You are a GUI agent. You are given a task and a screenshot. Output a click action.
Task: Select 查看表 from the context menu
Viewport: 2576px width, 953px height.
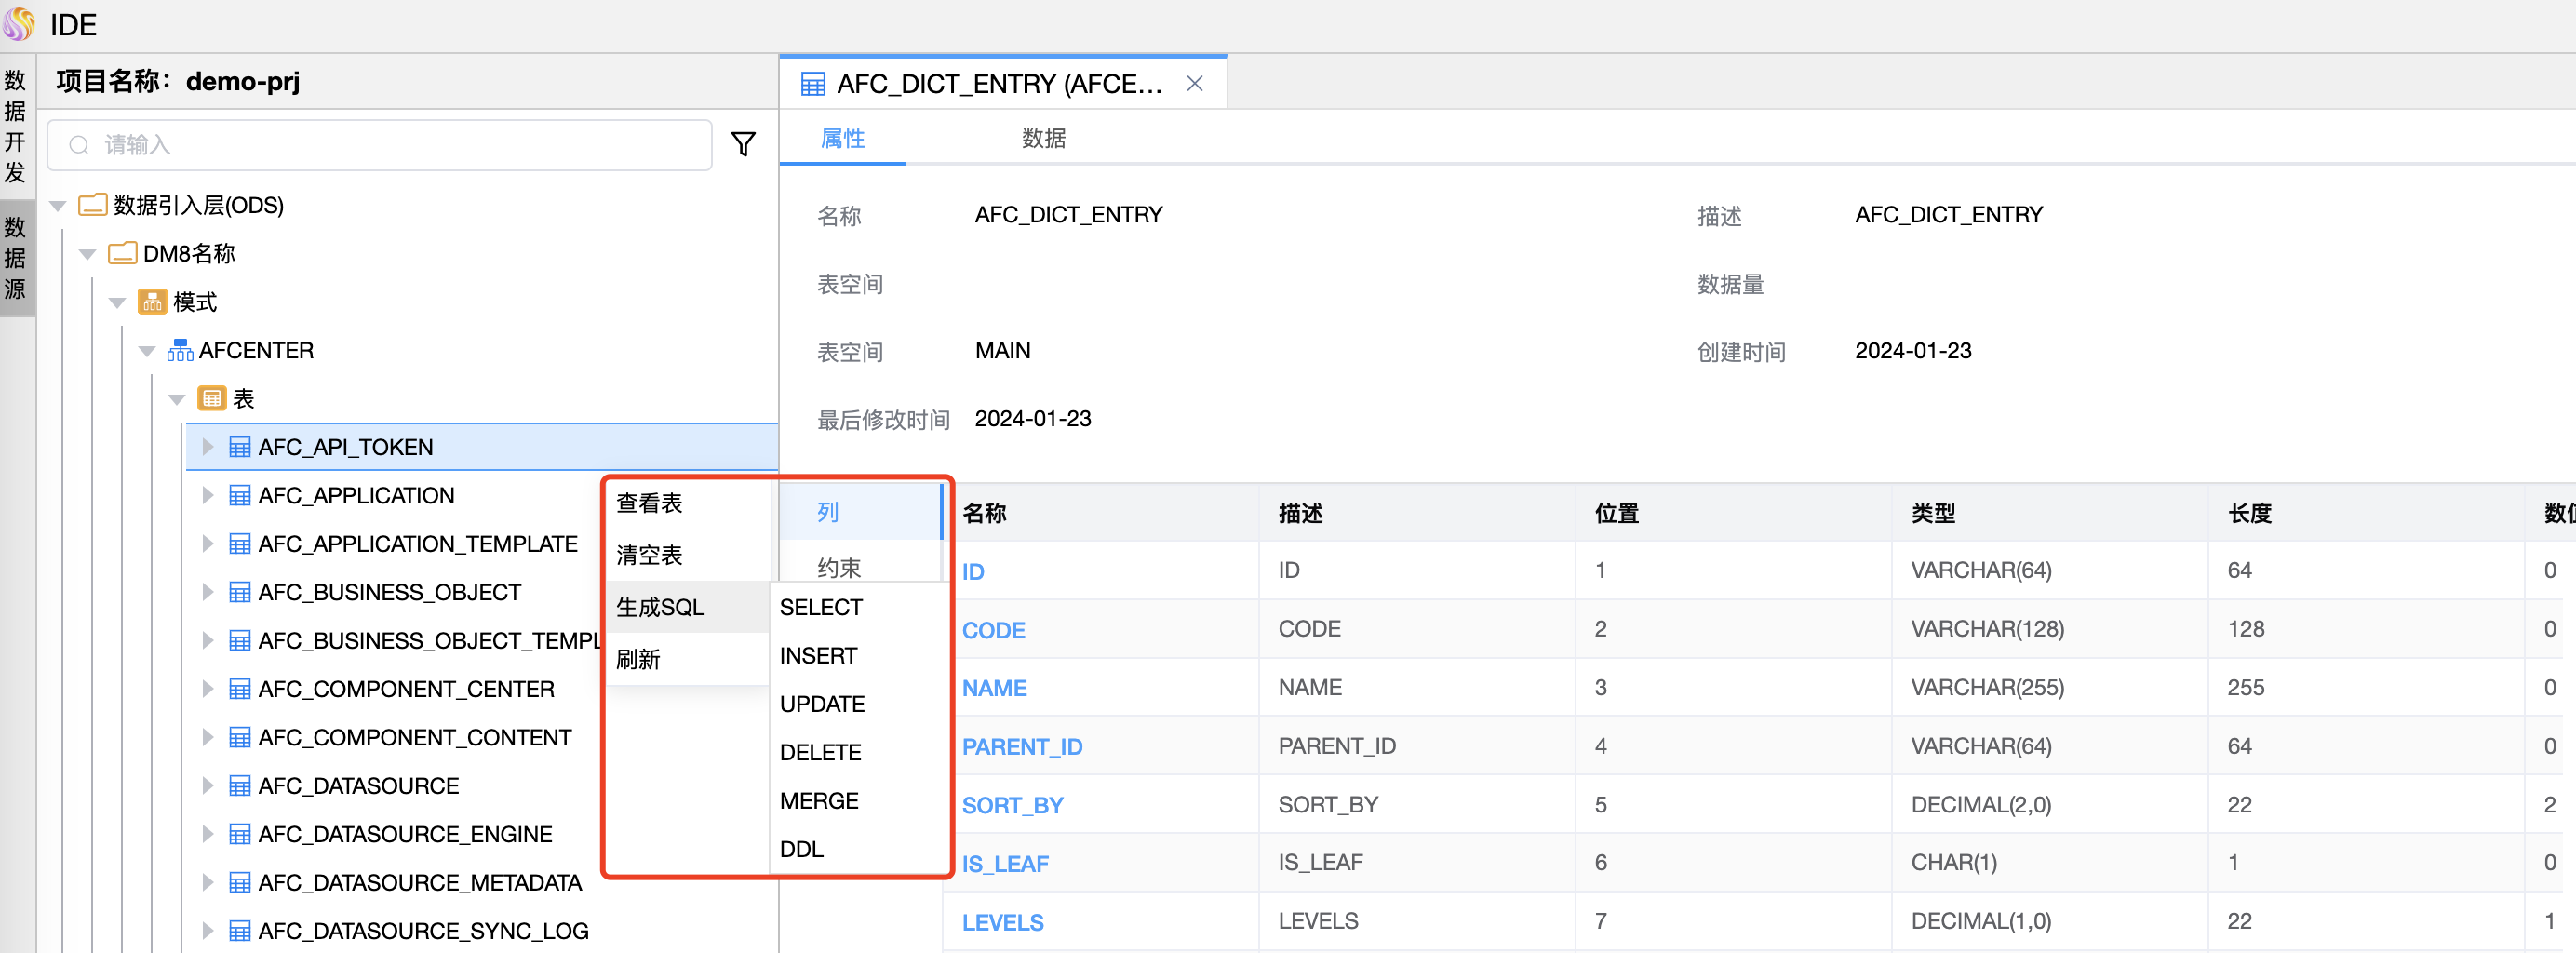pos(650,504)
